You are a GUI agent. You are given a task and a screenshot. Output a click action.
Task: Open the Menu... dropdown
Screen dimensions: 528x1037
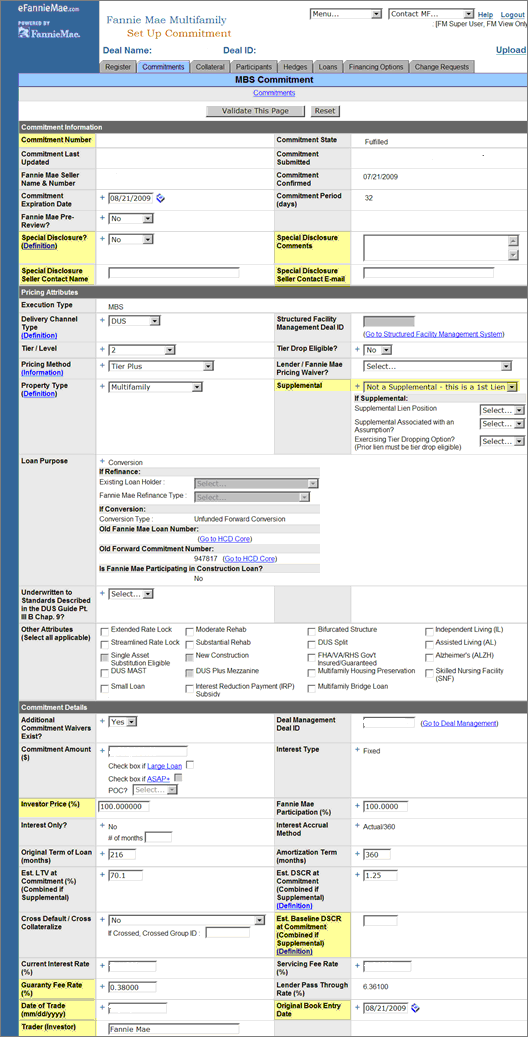point(346,14)
